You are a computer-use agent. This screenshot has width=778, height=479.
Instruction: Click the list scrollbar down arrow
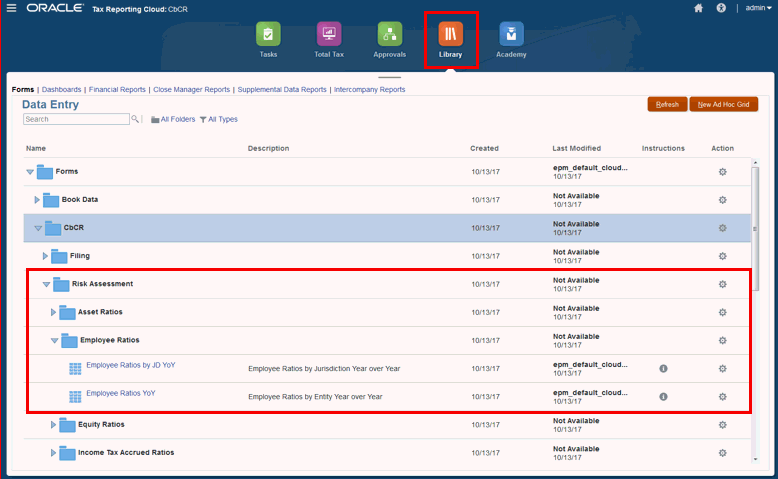click(x=755, y=459)
